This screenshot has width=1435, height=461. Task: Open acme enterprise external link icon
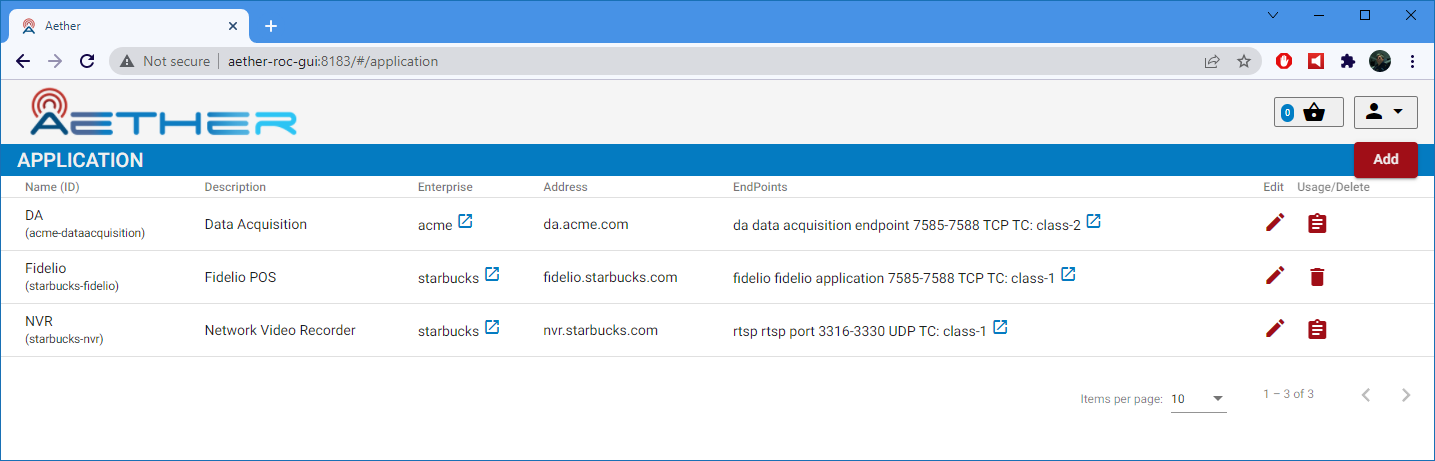(465, 221)
